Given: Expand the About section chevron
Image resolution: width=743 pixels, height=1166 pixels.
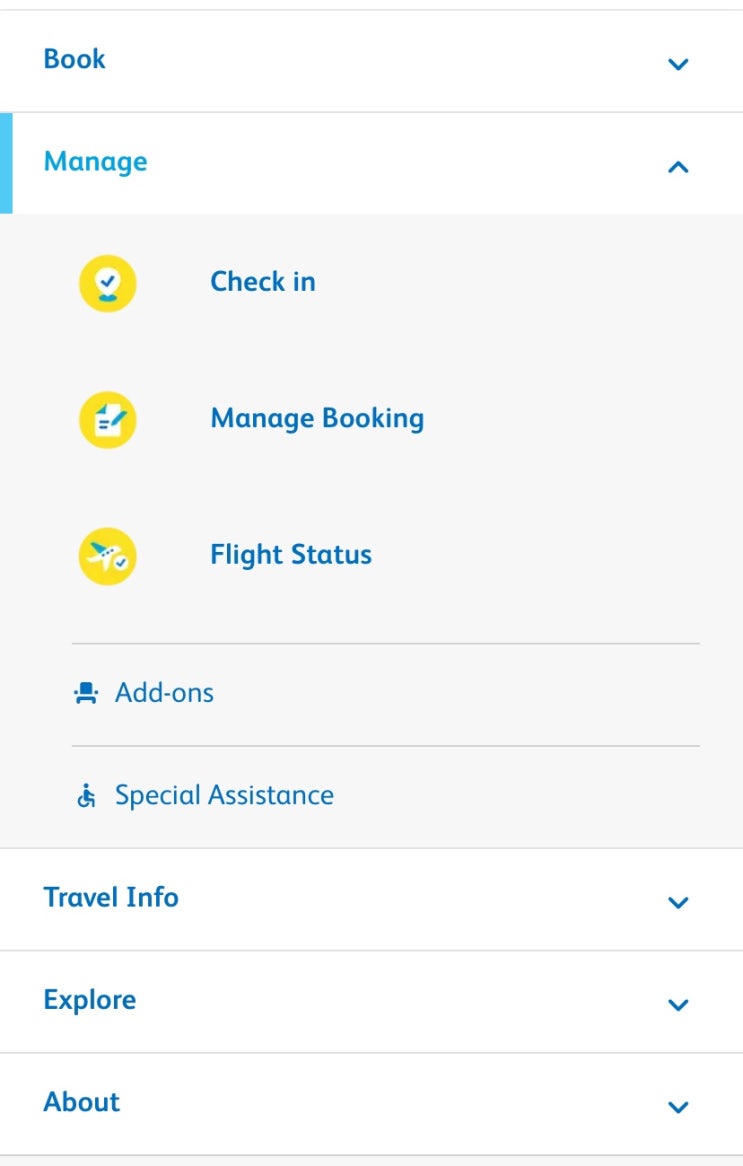Looking at the screenshot, I should [678, 1106].
